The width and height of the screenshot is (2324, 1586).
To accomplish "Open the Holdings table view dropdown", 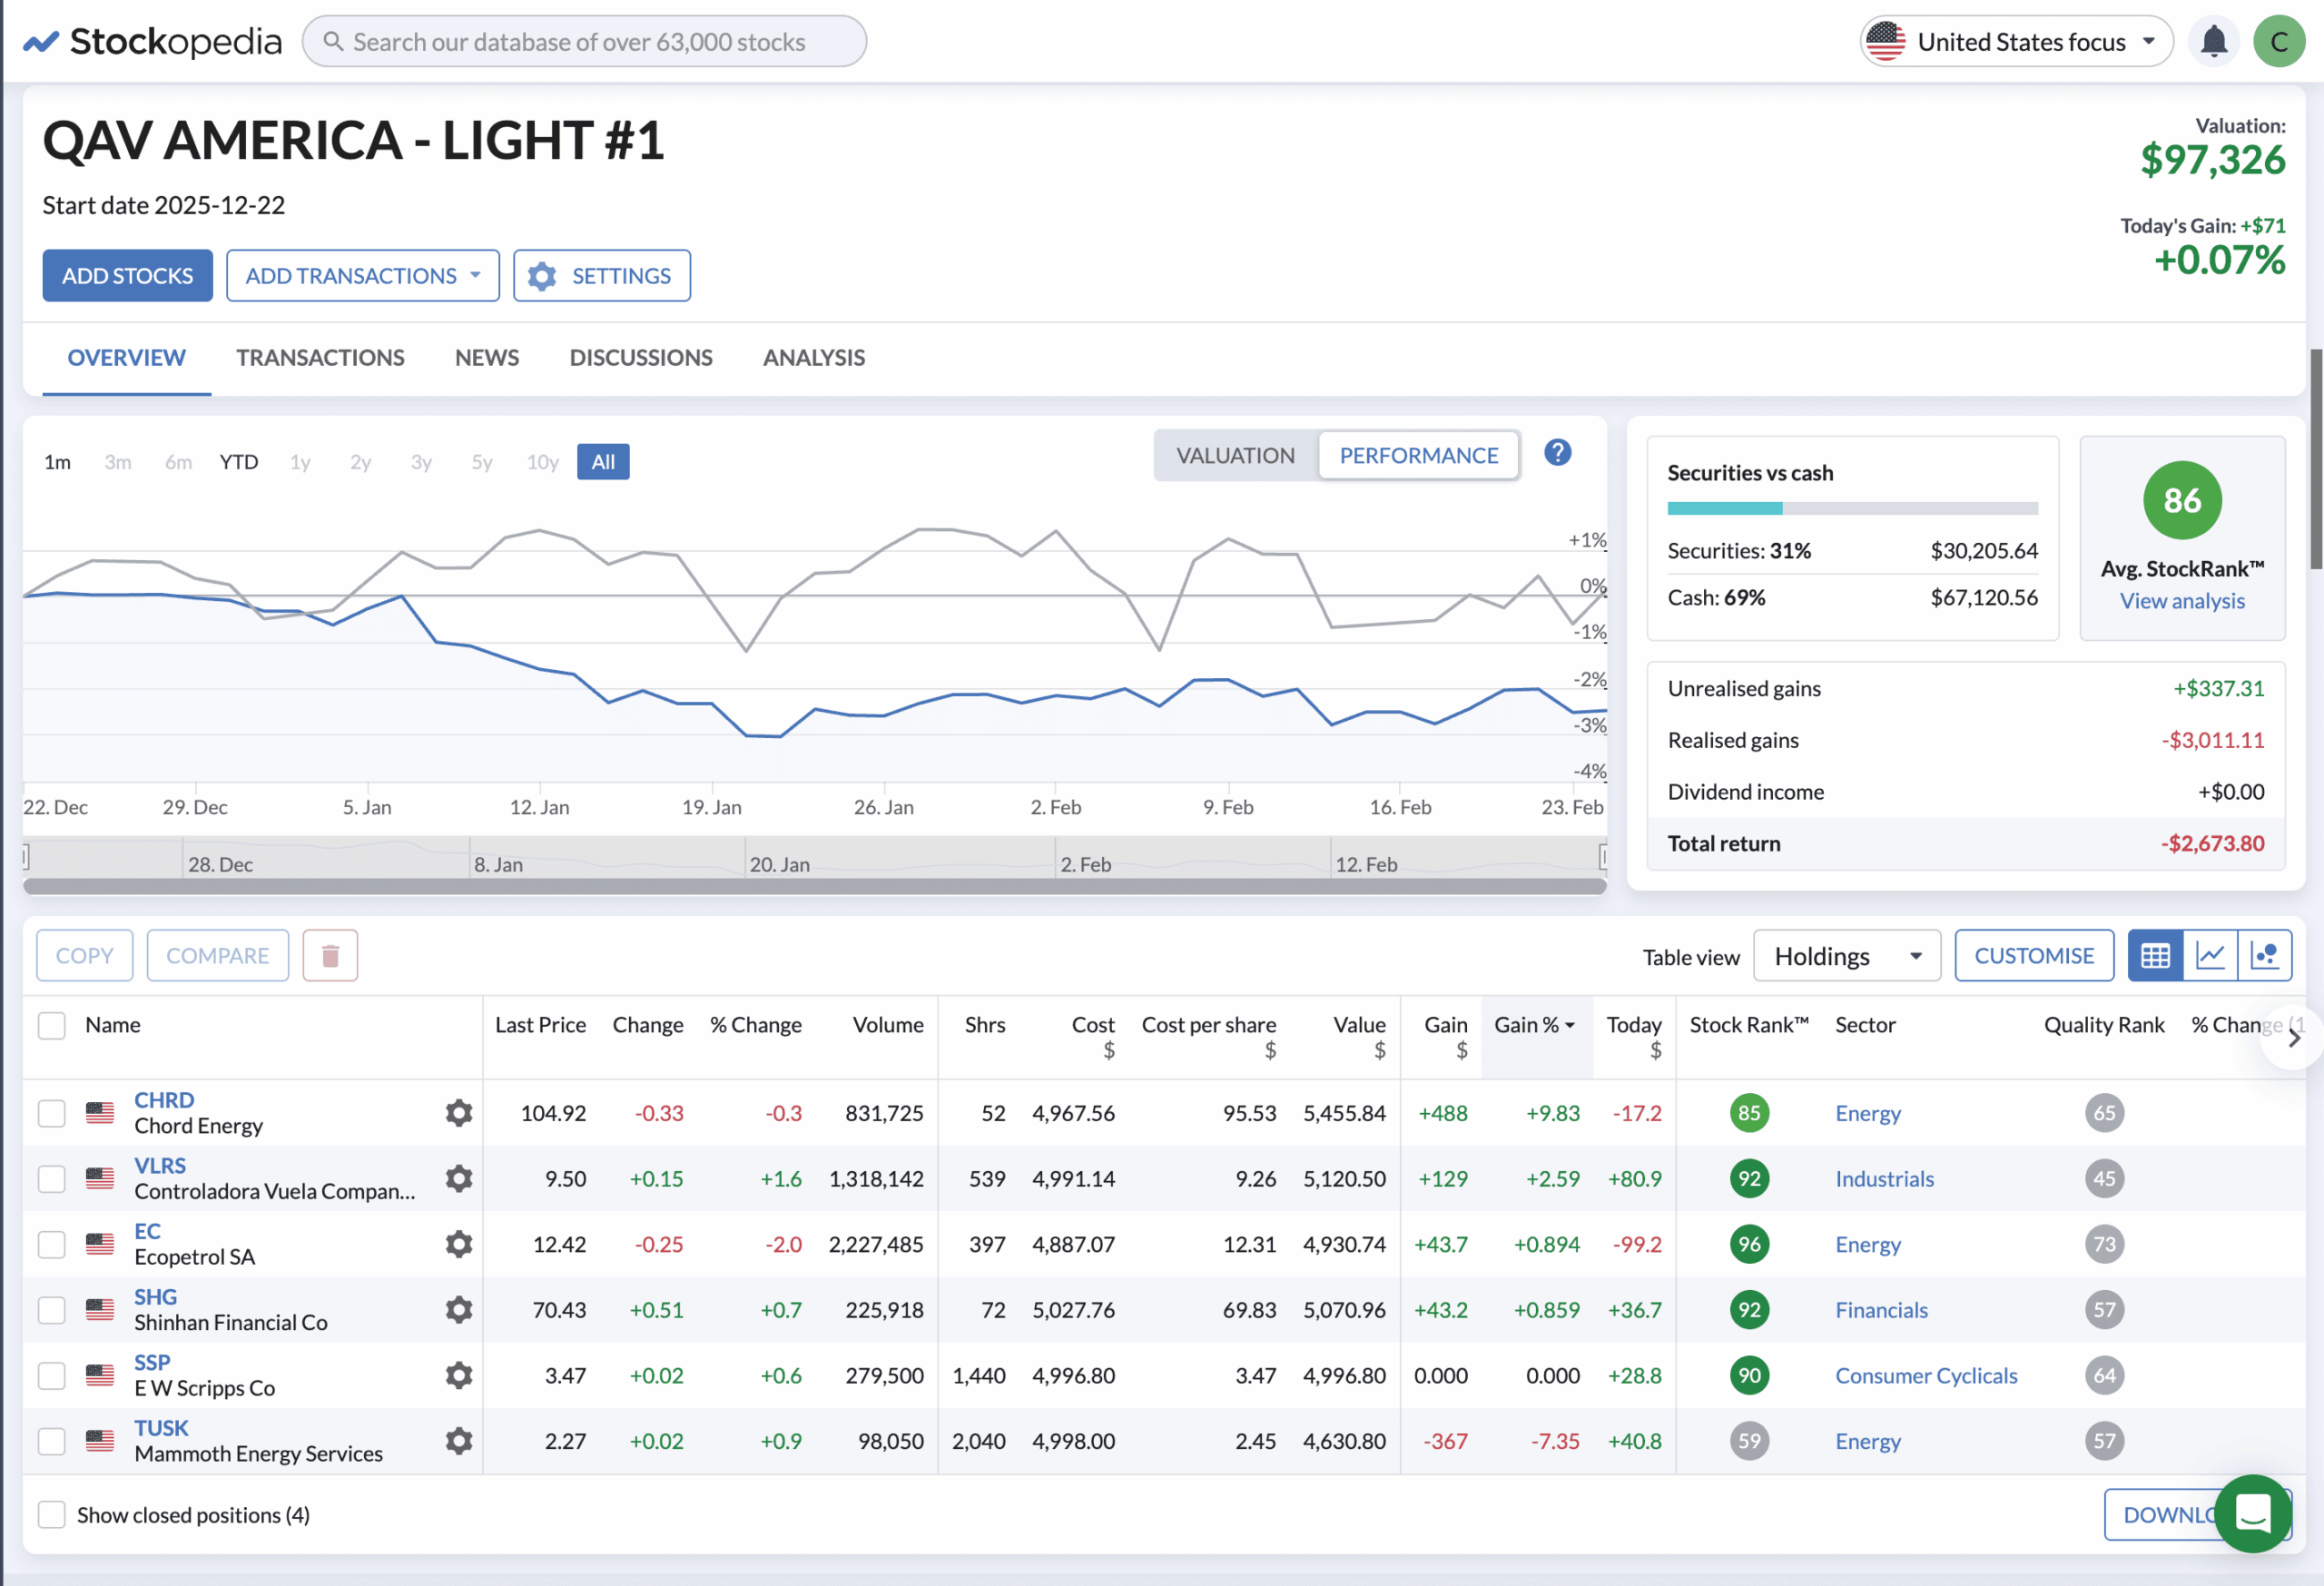I will coord(1846,955).
